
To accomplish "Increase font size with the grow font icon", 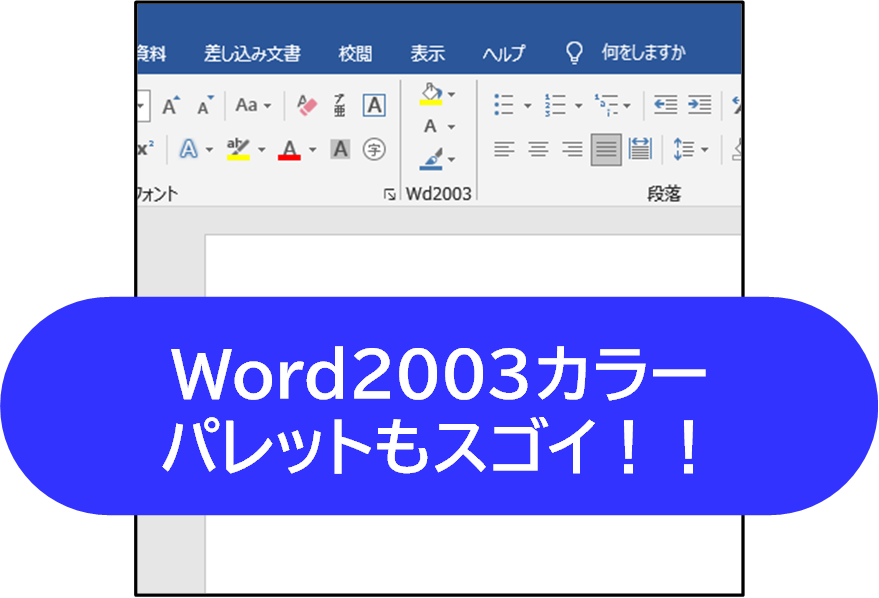I will coord(171,105).
